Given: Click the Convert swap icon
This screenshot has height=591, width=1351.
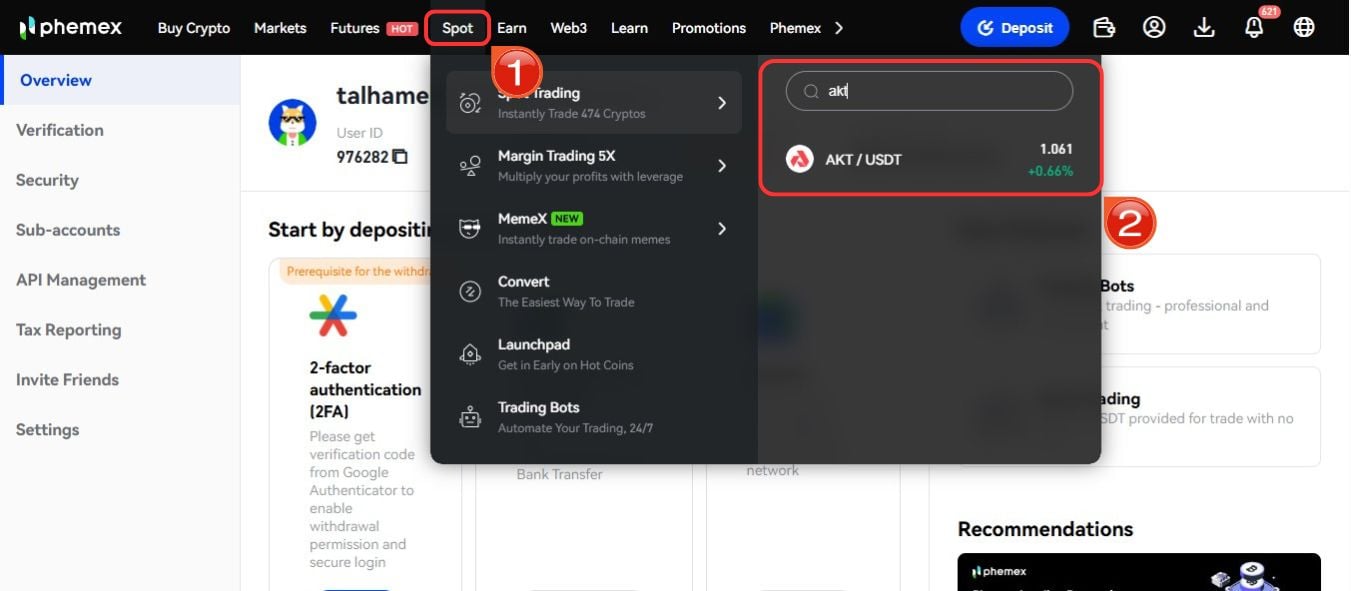Looking at the screenshot, I should [470, 292].
